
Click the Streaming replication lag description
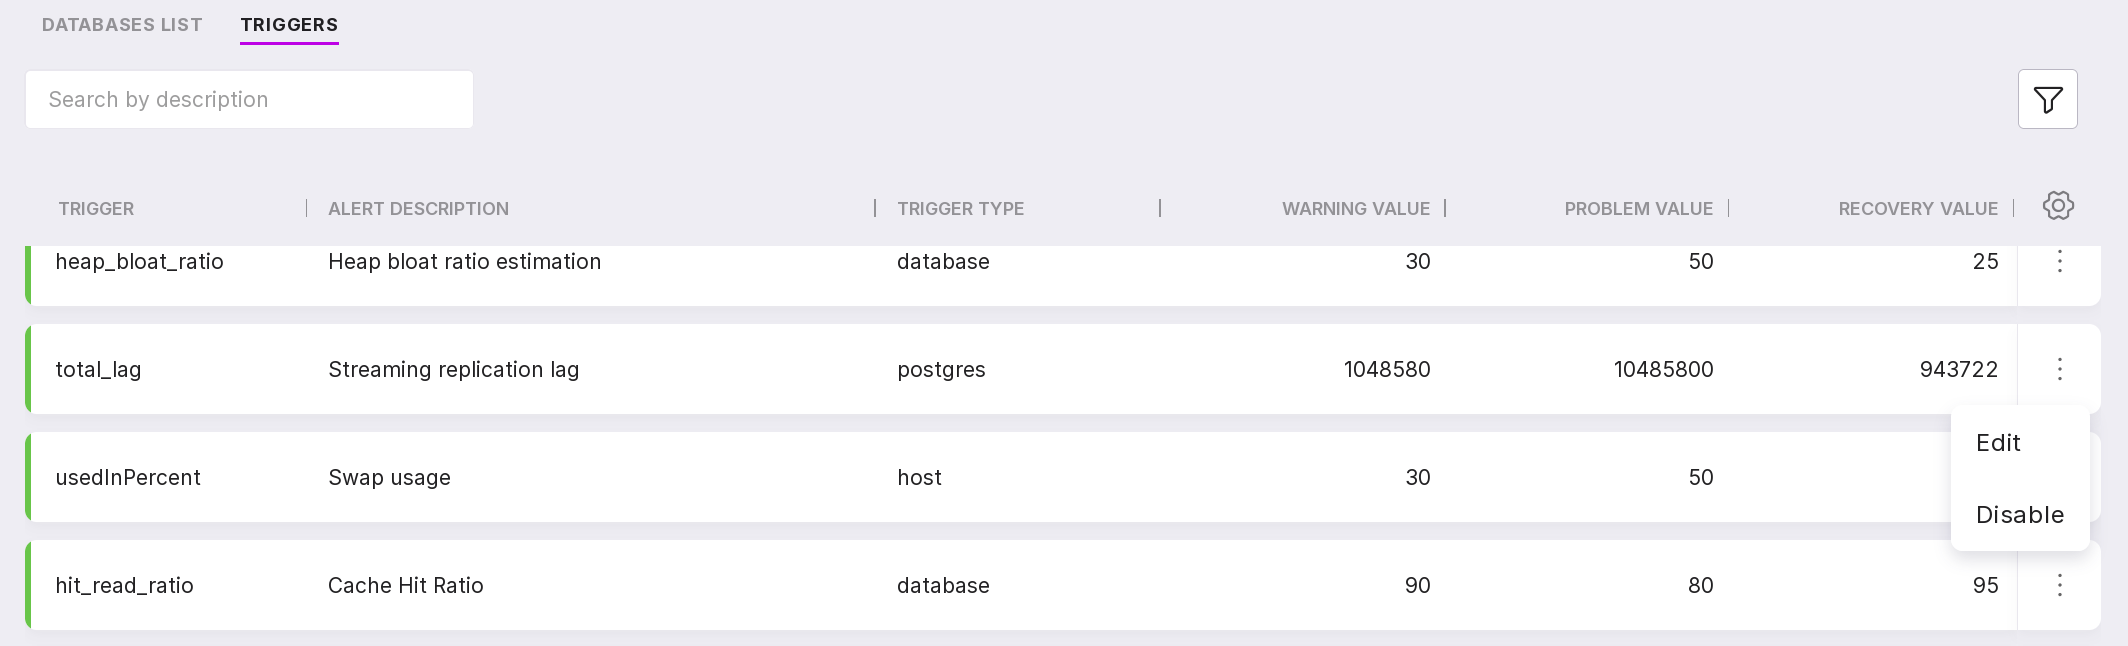[x=453, y=370]
